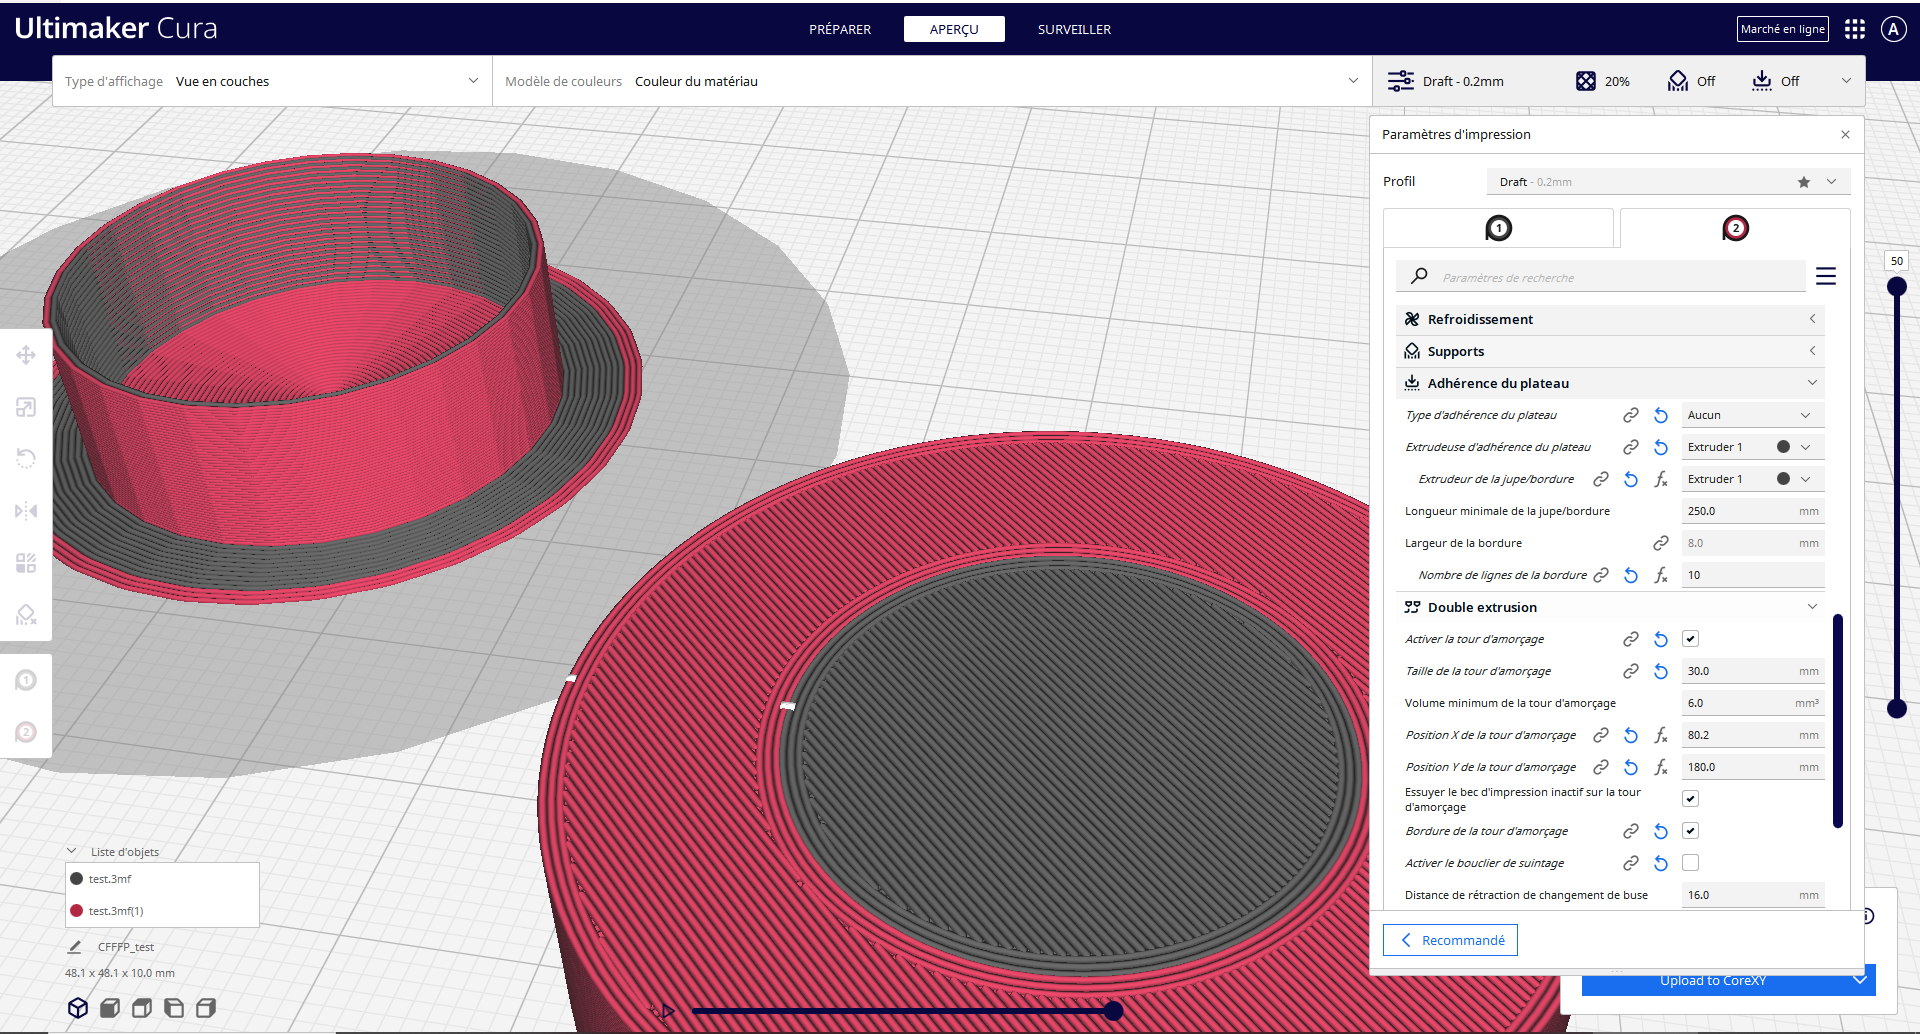
Task: Click the bottom layer slider handle
Action: (1896, 708)
